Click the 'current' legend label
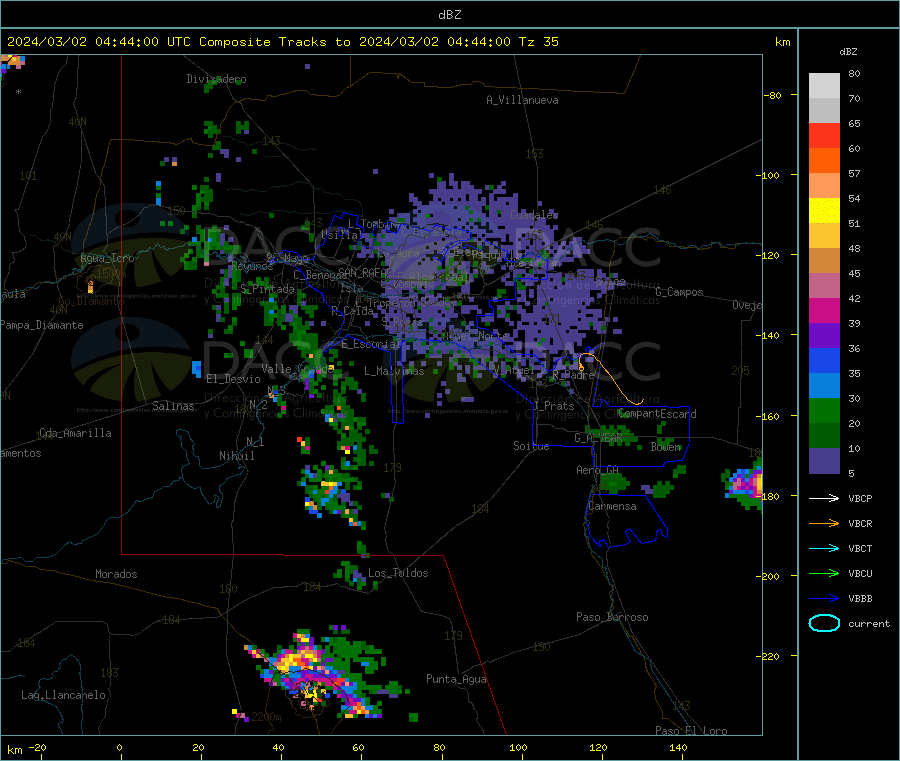The height and width of the screenshot is (761, 900). pos(869,624)
